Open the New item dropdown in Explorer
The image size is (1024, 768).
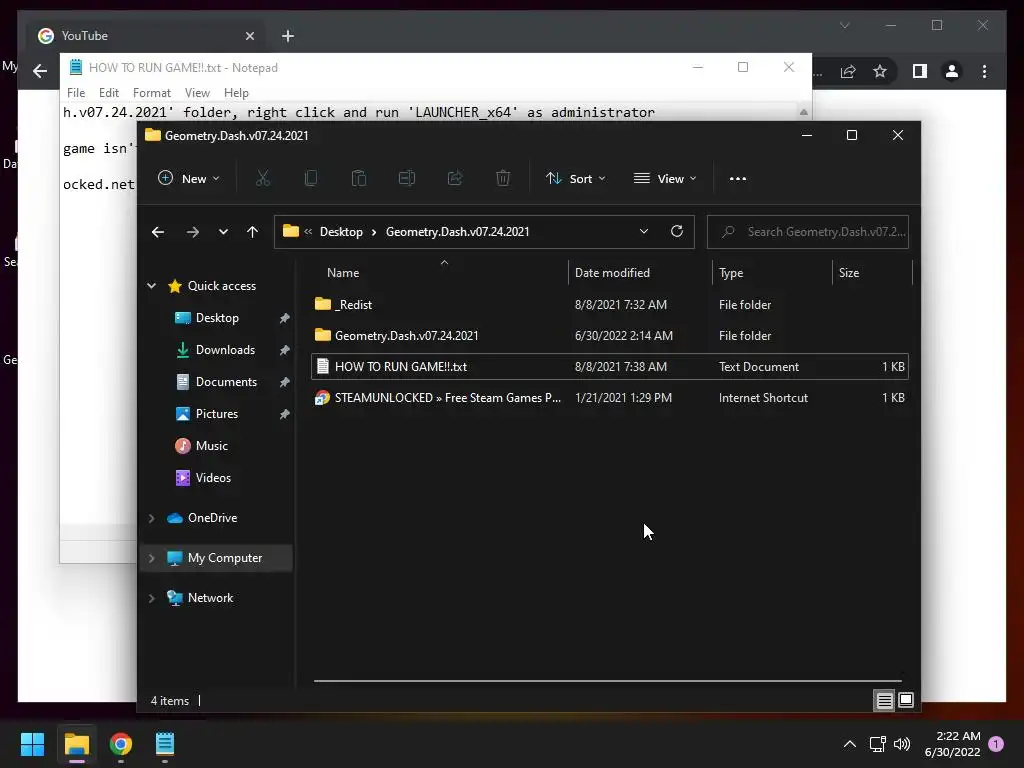click(x=189, y=178)
